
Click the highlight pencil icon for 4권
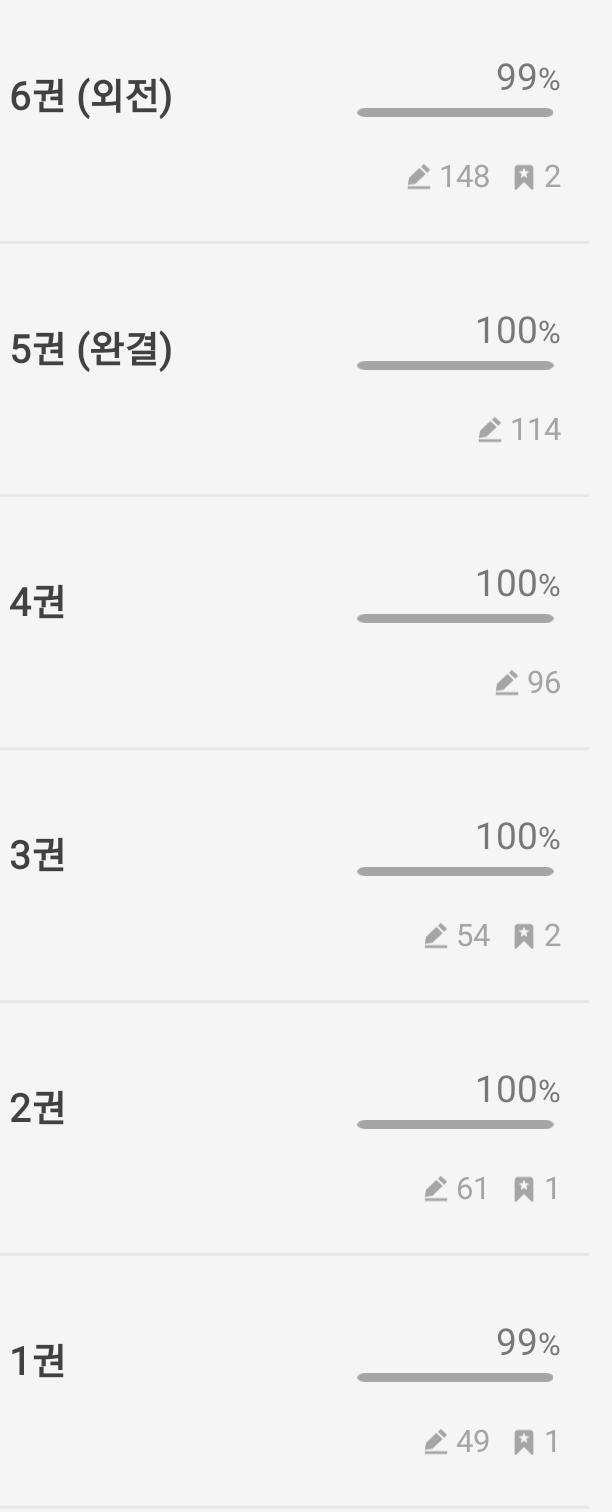click(507, 684)
